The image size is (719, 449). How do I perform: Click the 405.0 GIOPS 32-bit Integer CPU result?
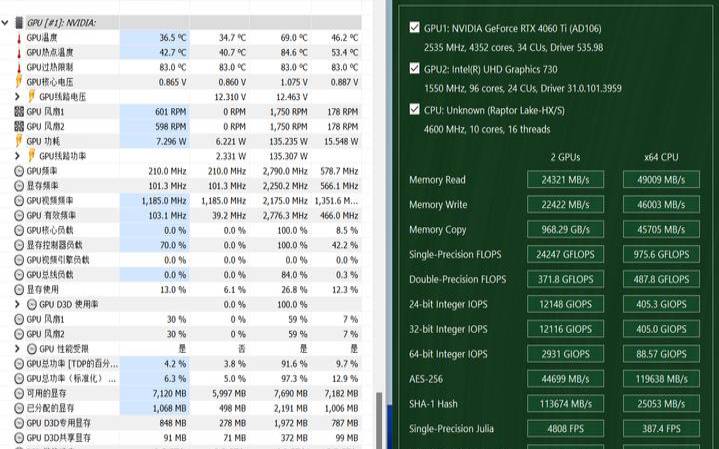point(661,329)
